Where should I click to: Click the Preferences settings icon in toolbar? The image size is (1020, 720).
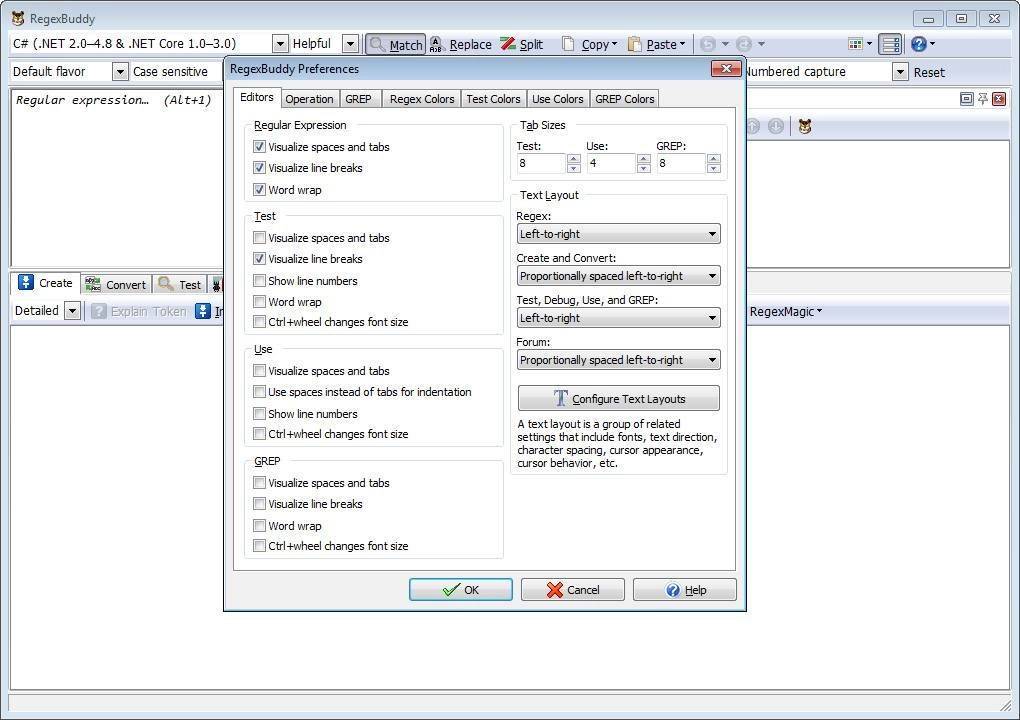pyautogui.click(x=890, y=44)
